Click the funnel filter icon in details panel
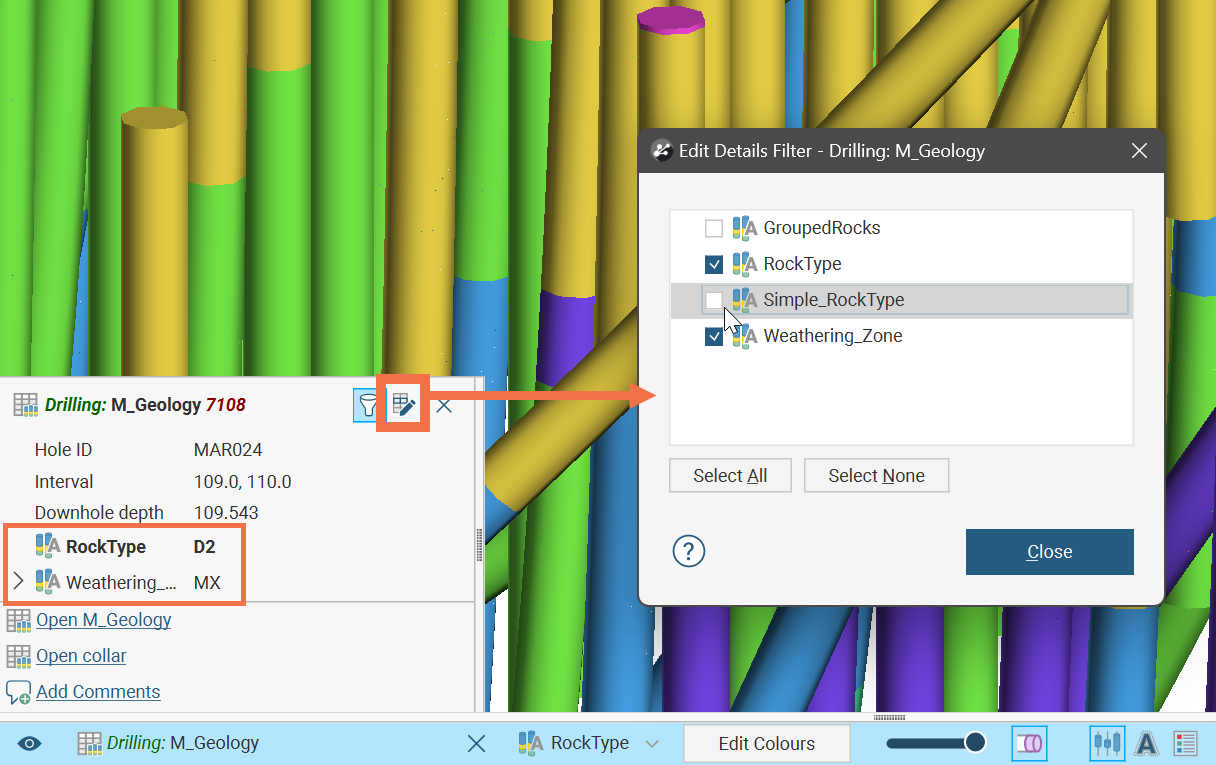This screenshot has height=765, width=1216. [x=368, y=405]
